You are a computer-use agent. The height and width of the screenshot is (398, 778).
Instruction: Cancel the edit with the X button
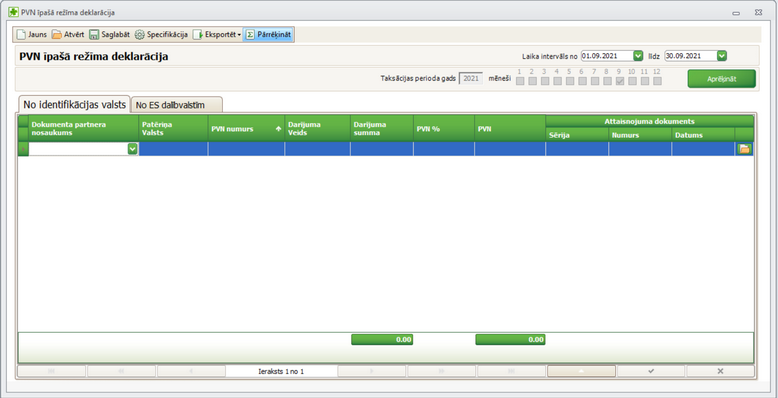(720, 371)
